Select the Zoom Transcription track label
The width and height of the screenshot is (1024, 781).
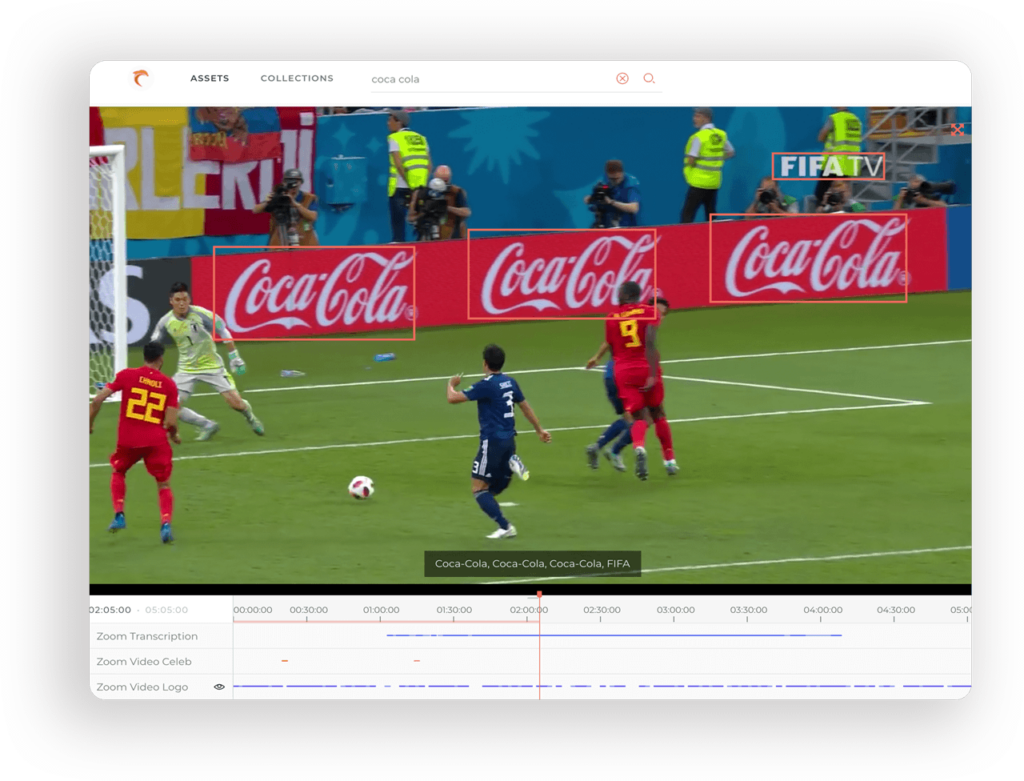[x=147, y=636]
